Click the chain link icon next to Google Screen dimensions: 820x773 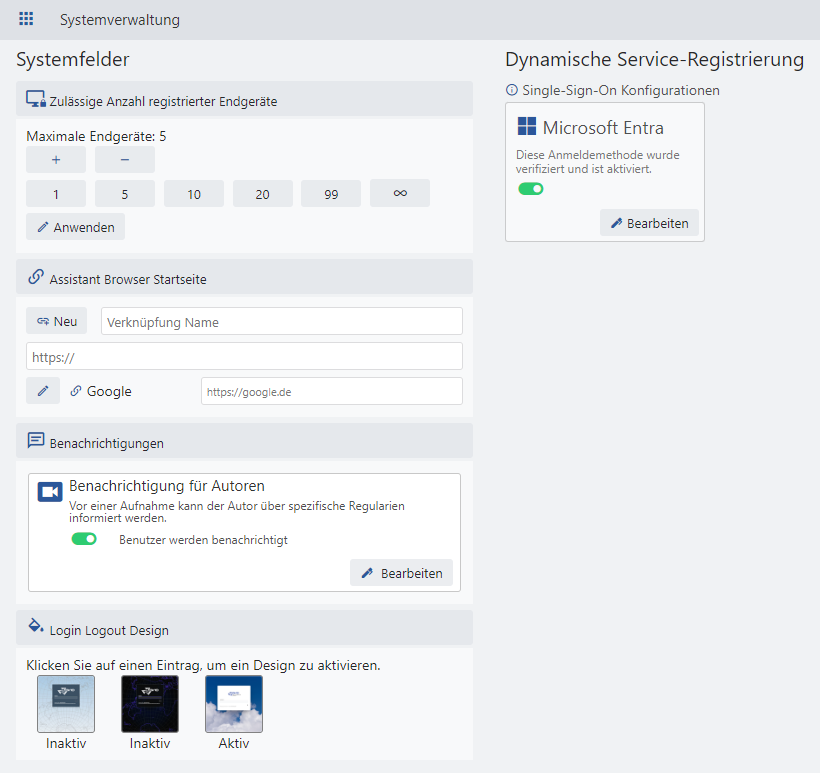(x=76, y=391)
